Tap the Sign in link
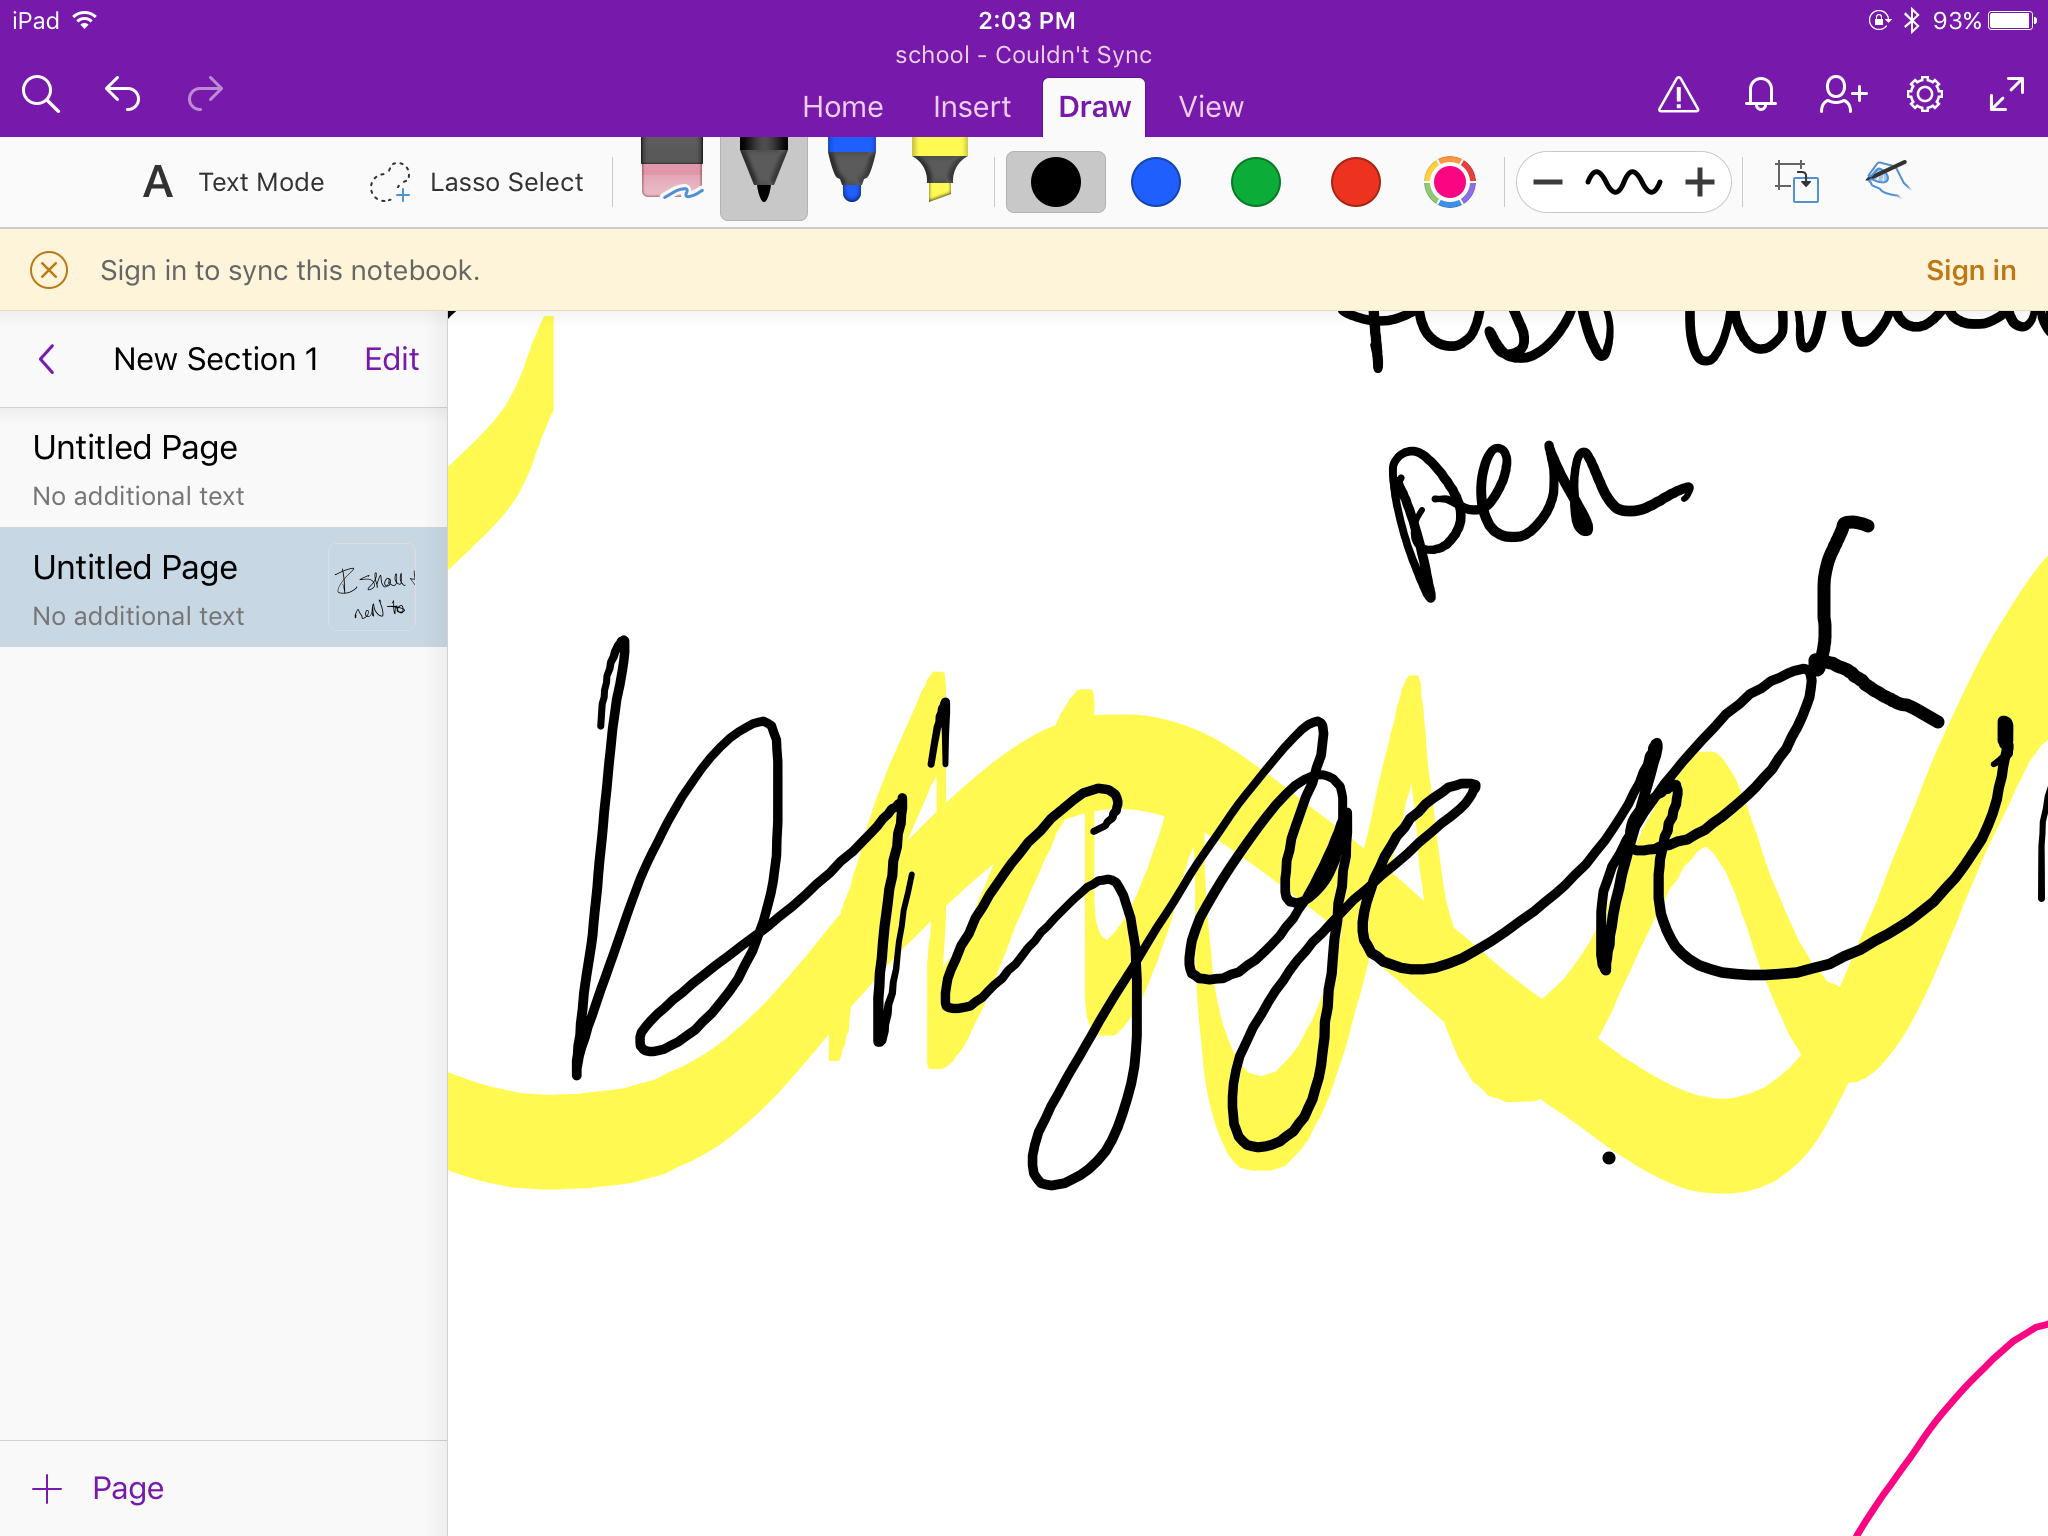This screenshot has width=2048, height=1536. [1970, 270]
